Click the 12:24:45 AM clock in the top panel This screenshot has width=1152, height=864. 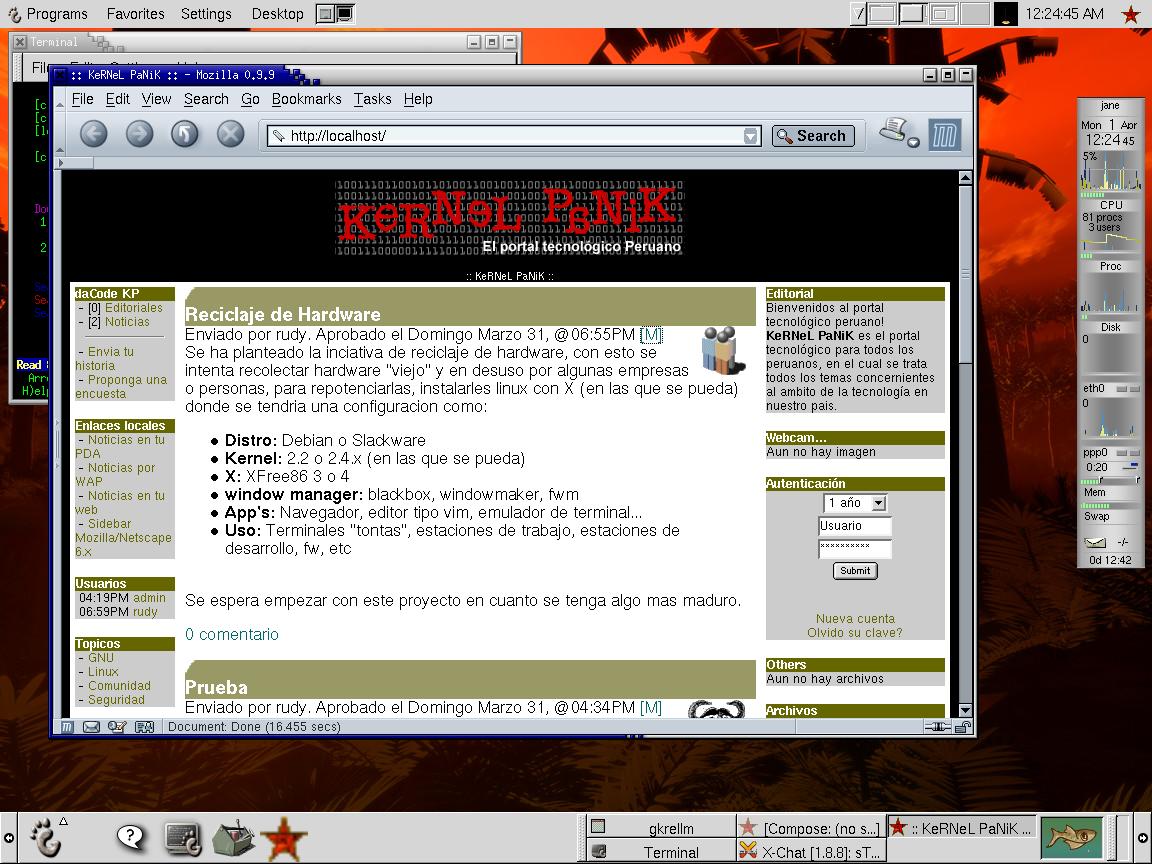1064,14
